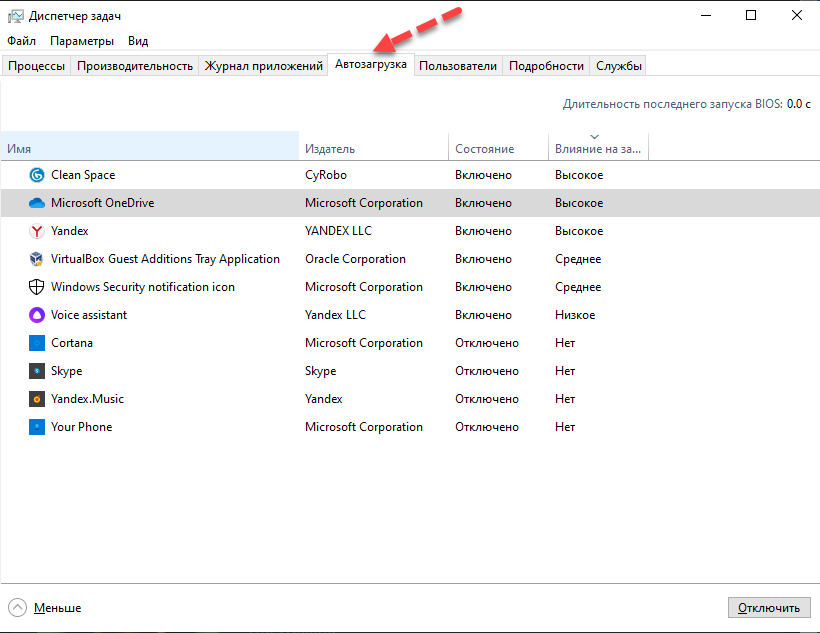Click the red Yandex browser icon
This screenshot has height=633, width=820.
(x=37, y=231)
